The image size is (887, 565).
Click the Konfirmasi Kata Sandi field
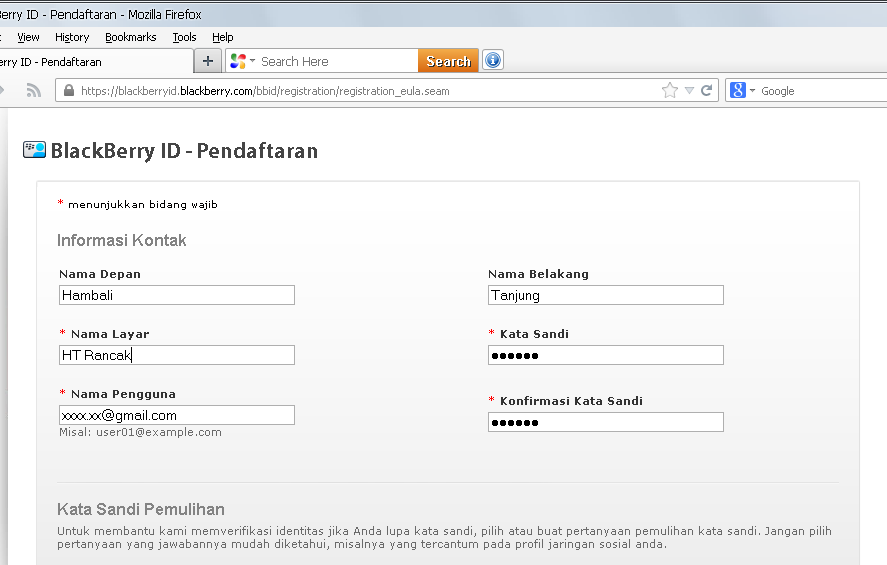606,422
